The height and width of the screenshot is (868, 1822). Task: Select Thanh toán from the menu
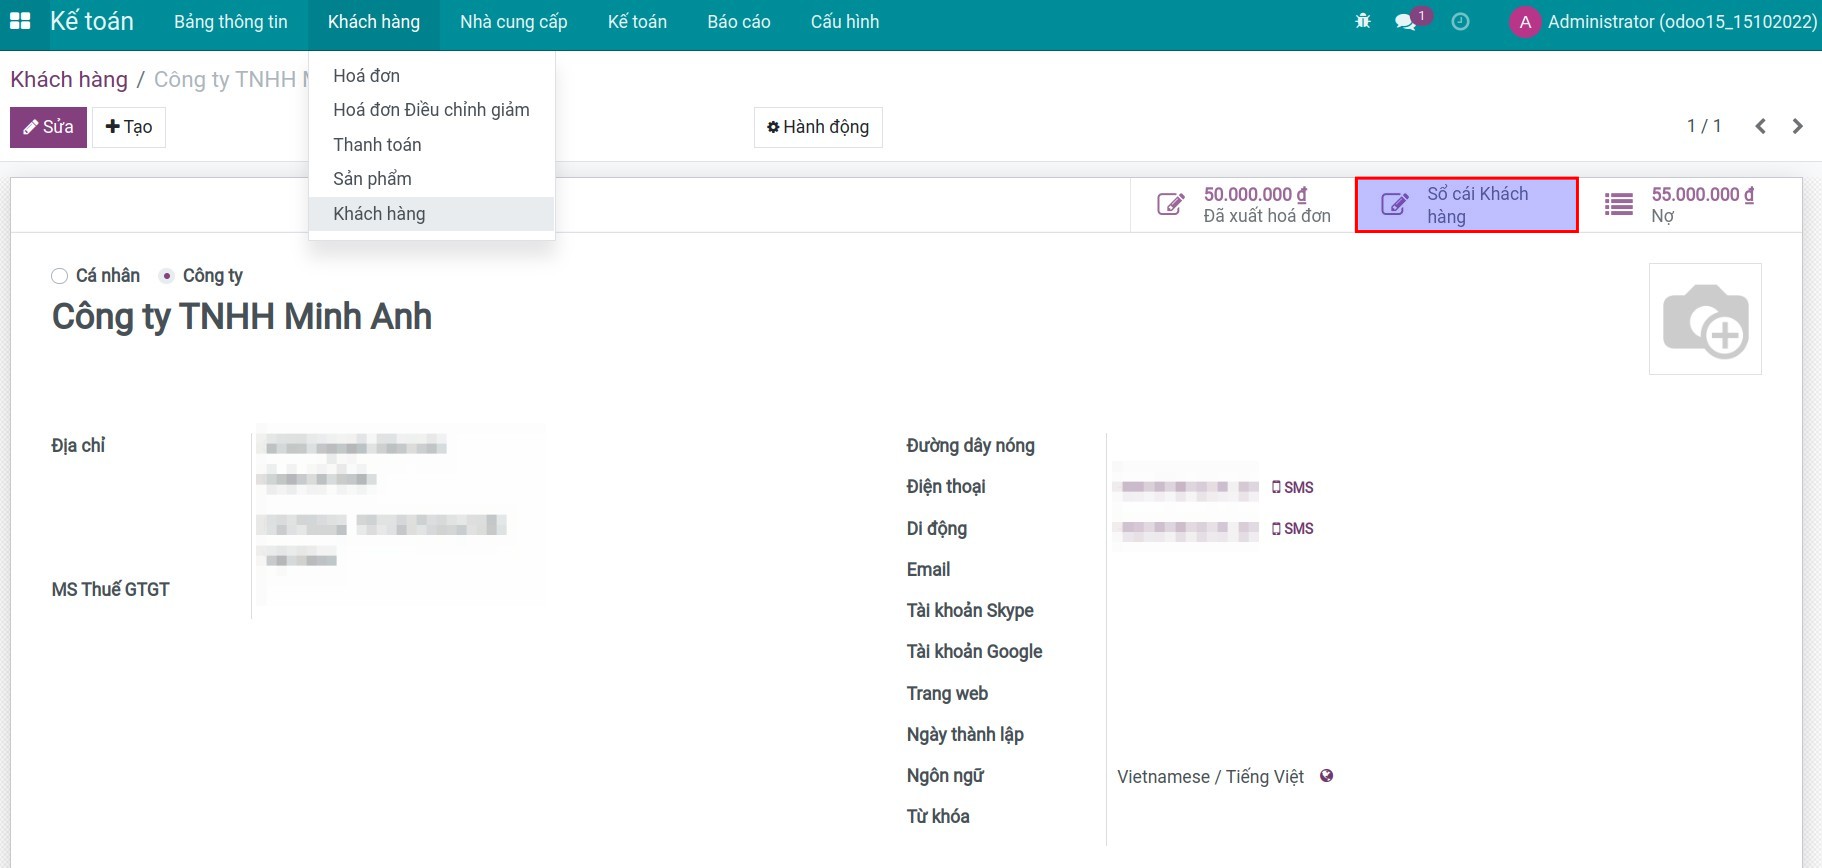click(377, 145)
